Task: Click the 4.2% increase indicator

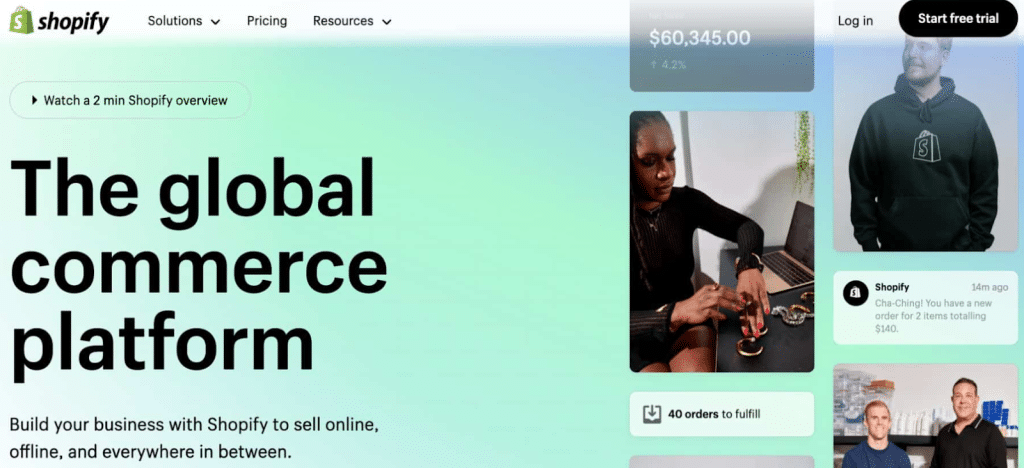Action: click(x=668, y=65)
